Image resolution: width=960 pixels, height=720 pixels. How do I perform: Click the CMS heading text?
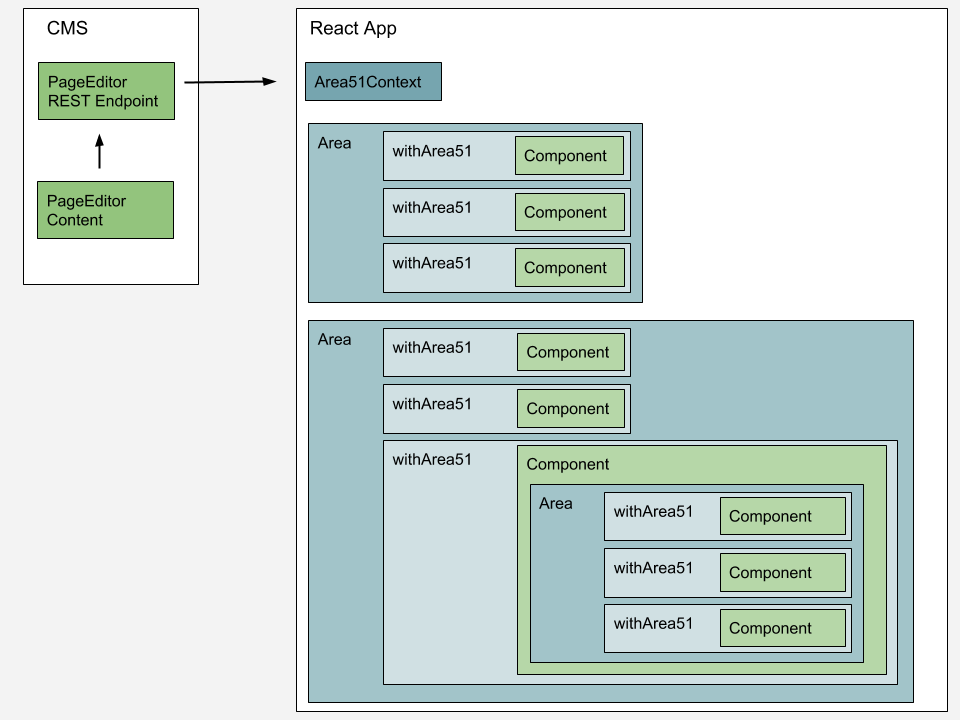pos(67,28)
